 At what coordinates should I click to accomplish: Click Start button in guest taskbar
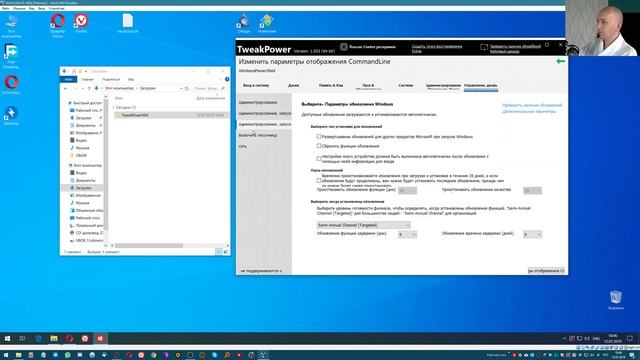pos(7,338)
